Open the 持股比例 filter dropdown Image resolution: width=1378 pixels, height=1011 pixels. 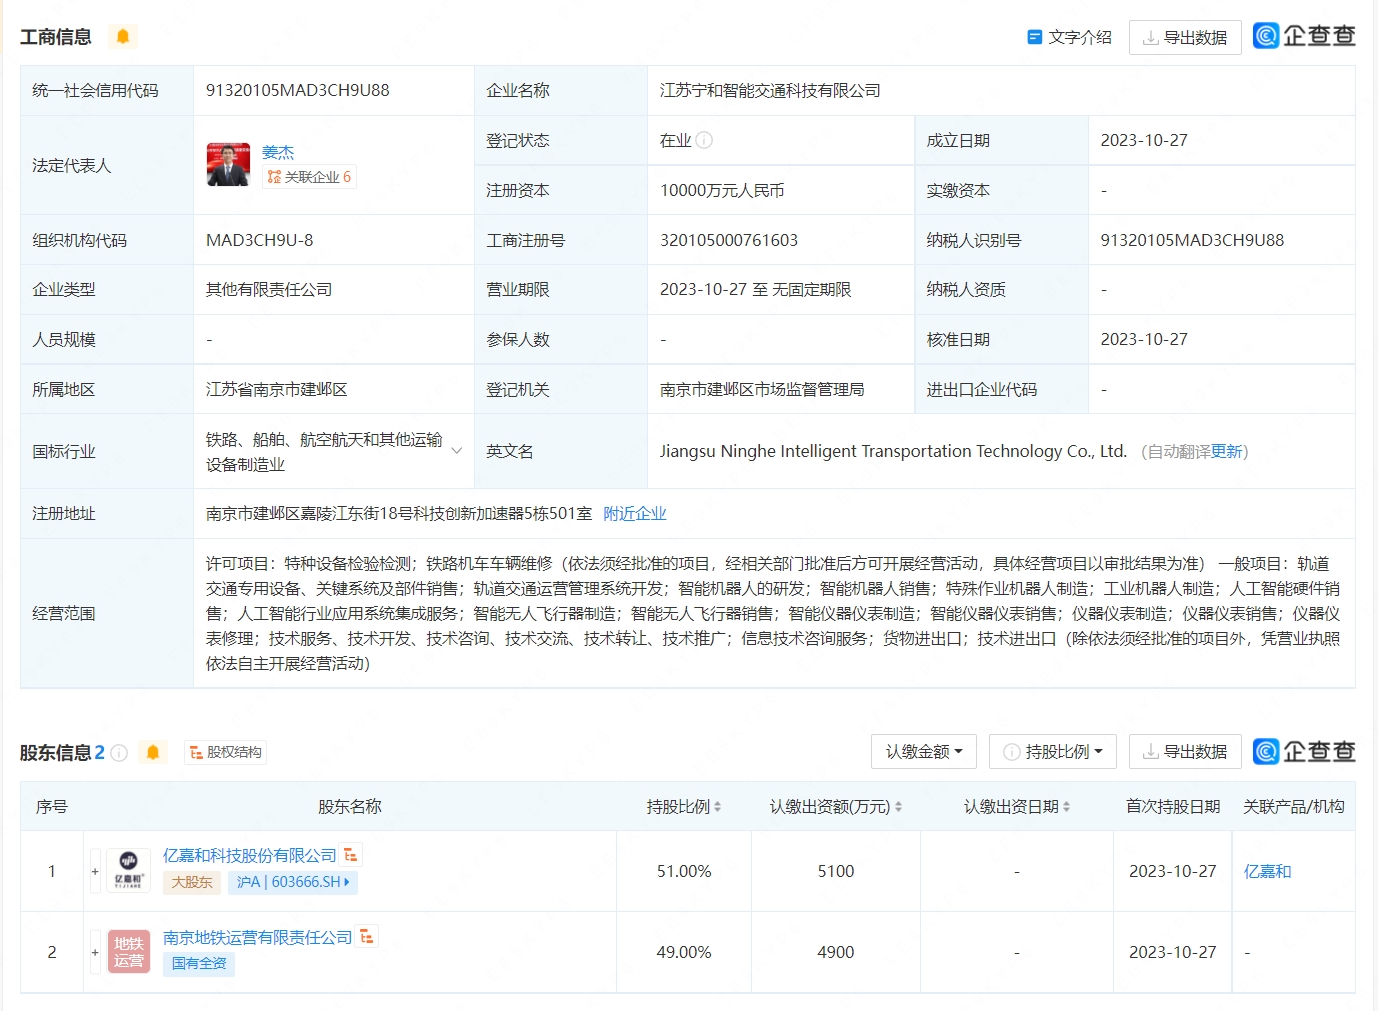[x=1053, y=751]
